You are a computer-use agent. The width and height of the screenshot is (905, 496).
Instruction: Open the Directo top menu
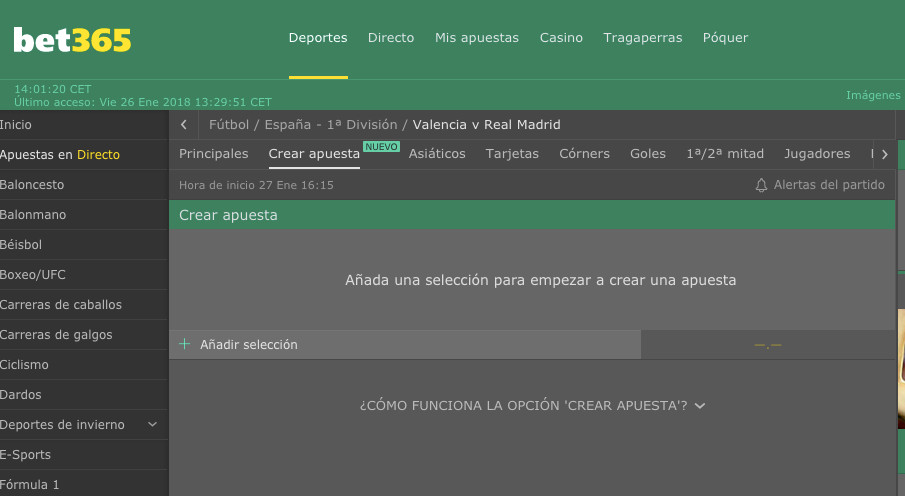point(390,38)
